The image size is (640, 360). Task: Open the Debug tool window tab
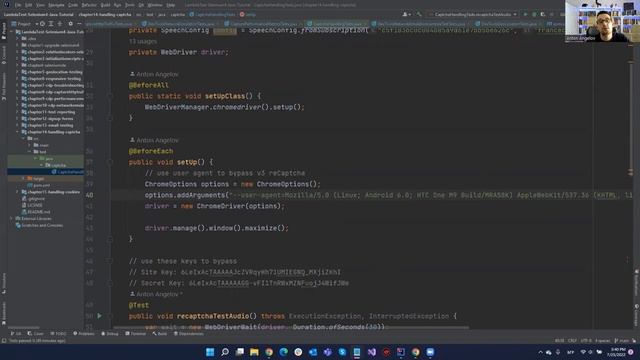click(x=110, y=333)
